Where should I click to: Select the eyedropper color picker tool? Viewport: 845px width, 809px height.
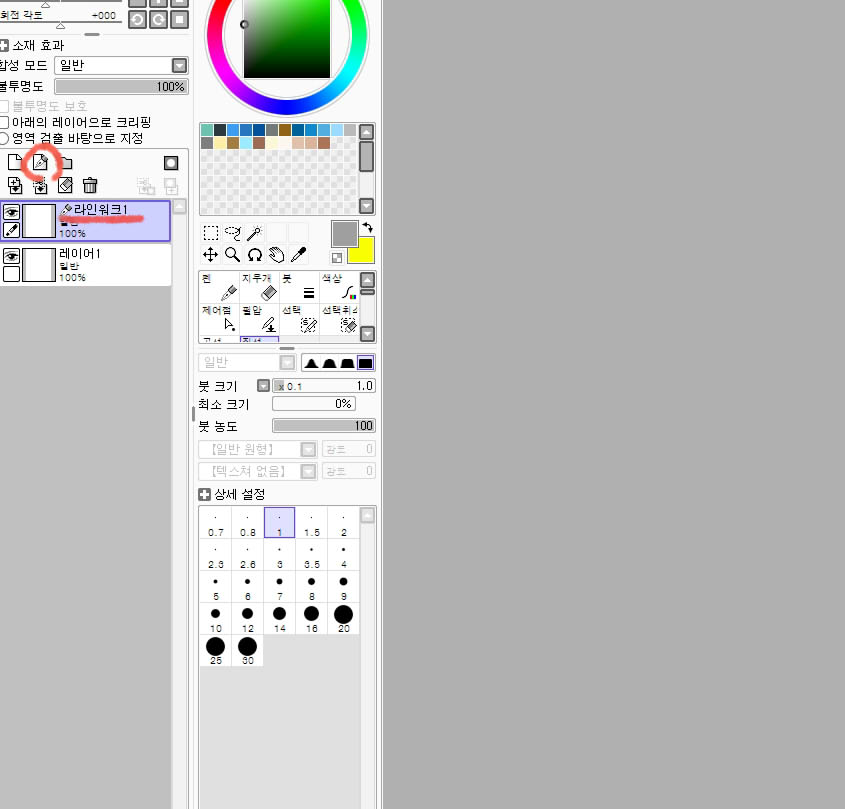click(297, 255)
